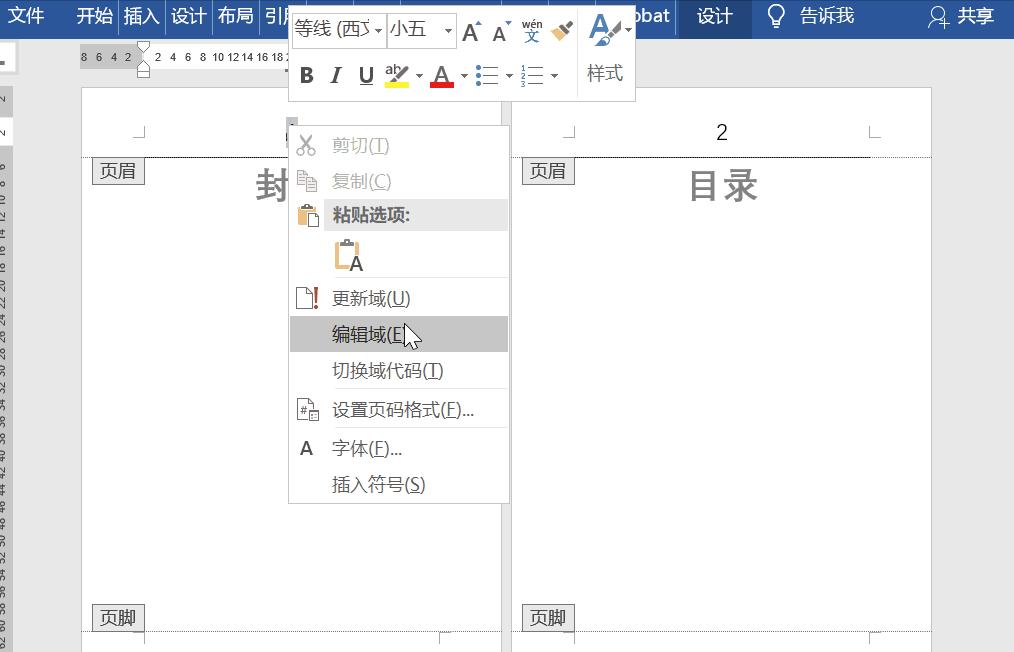Image resolution: width=1014 pixels, height=652 pixels.
Task: Apply underline formatting on the mini toolbar
Action: click(364, 75)
